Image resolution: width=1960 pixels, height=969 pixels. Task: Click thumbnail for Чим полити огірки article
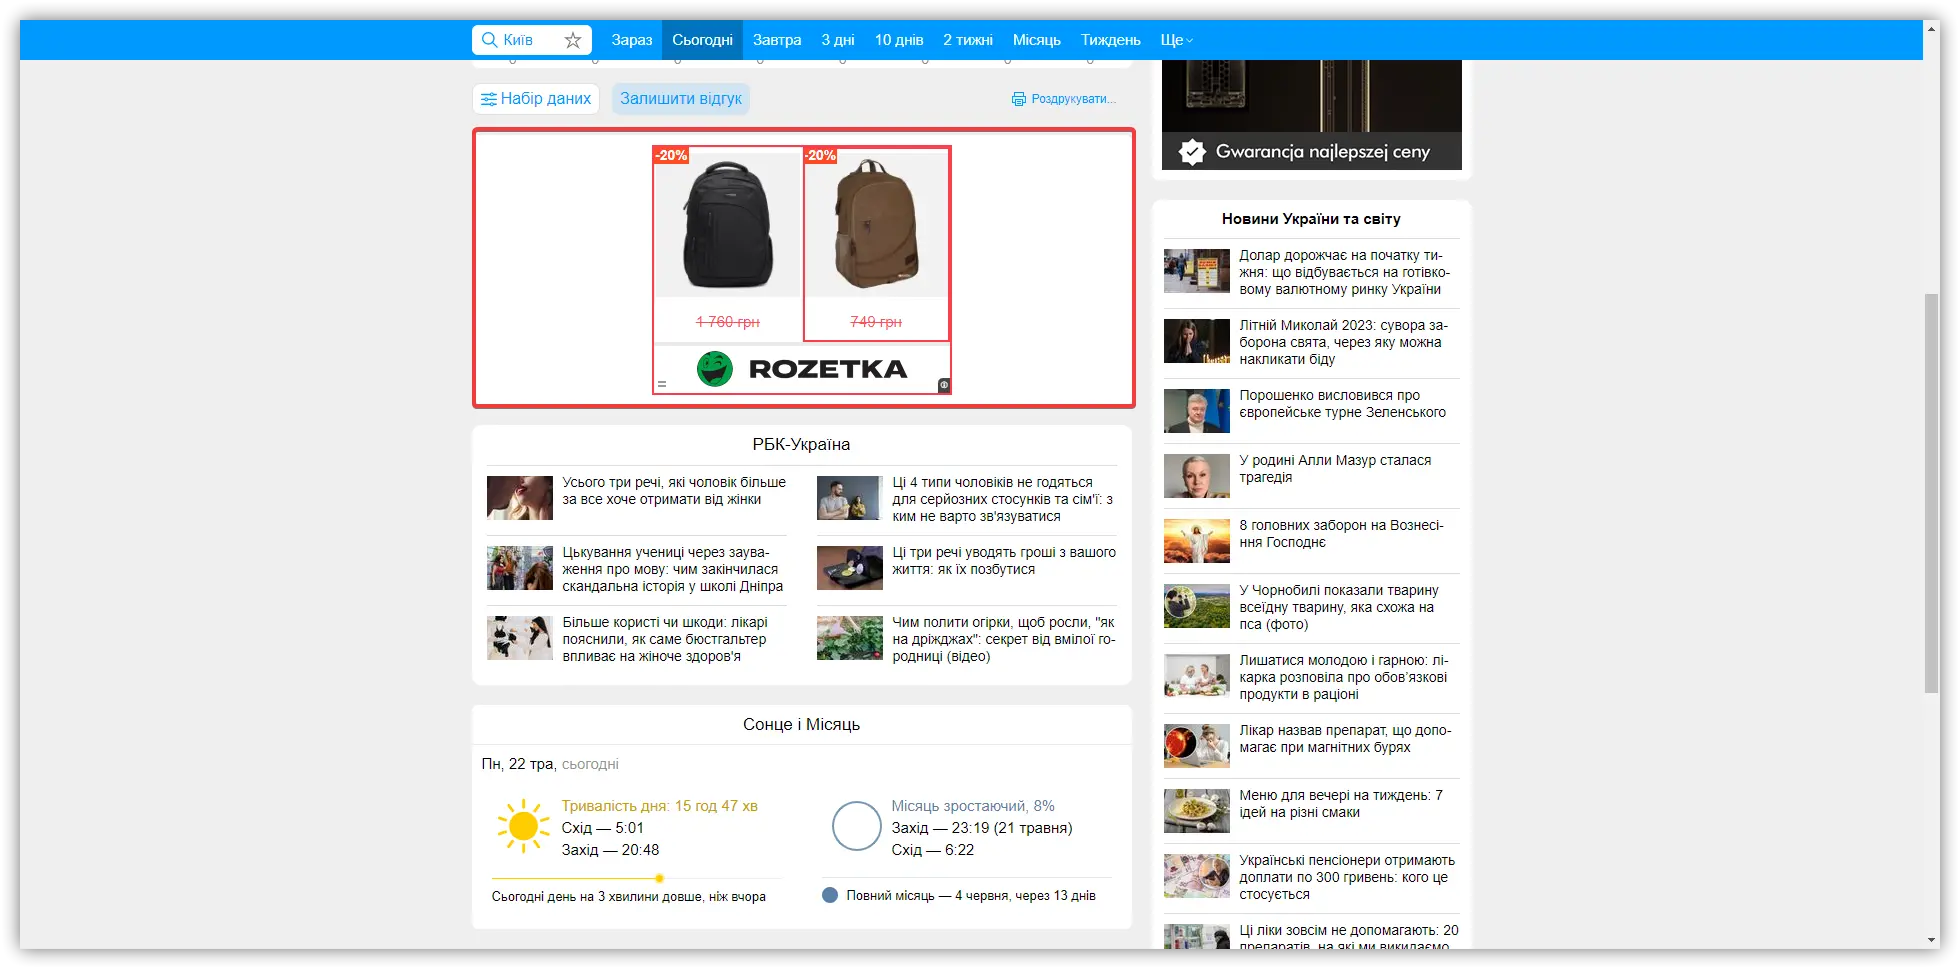tap(850, 638)
